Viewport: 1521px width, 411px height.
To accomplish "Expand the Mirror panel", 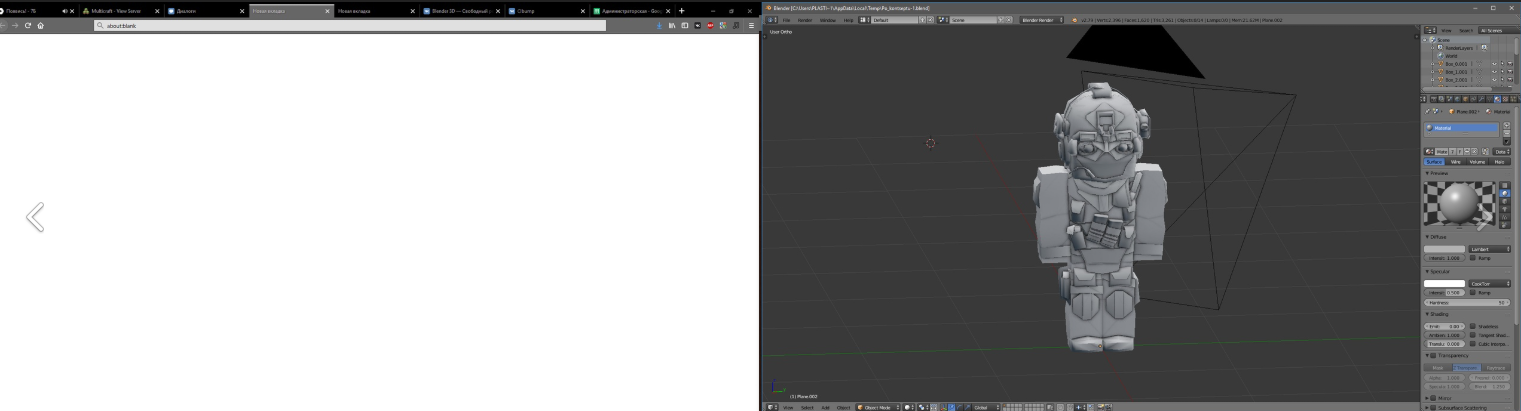I will [1428, 398].
